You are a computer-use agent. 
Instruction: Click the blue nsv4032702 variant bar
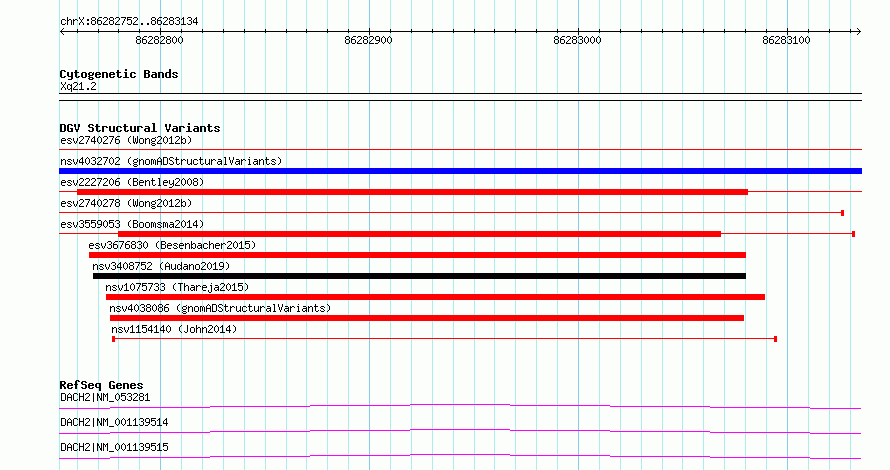pyautogui.click(x=460, y=171)
